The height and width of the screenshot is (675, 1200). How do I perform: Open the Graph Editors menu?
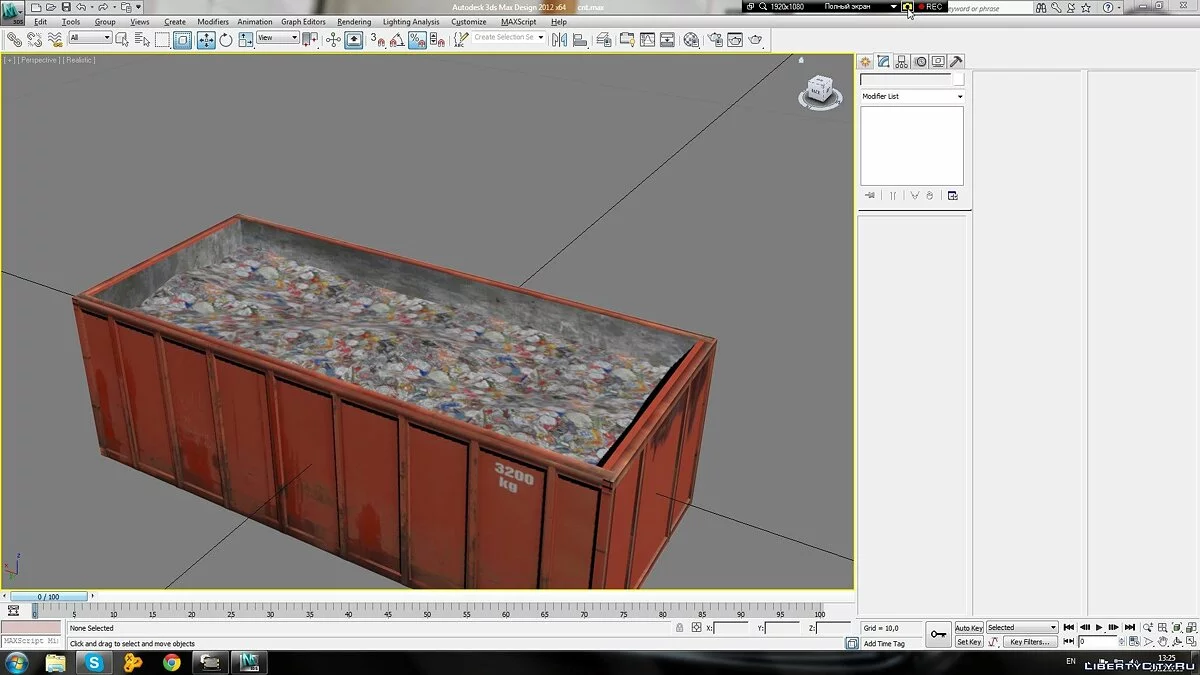point(303,21)
